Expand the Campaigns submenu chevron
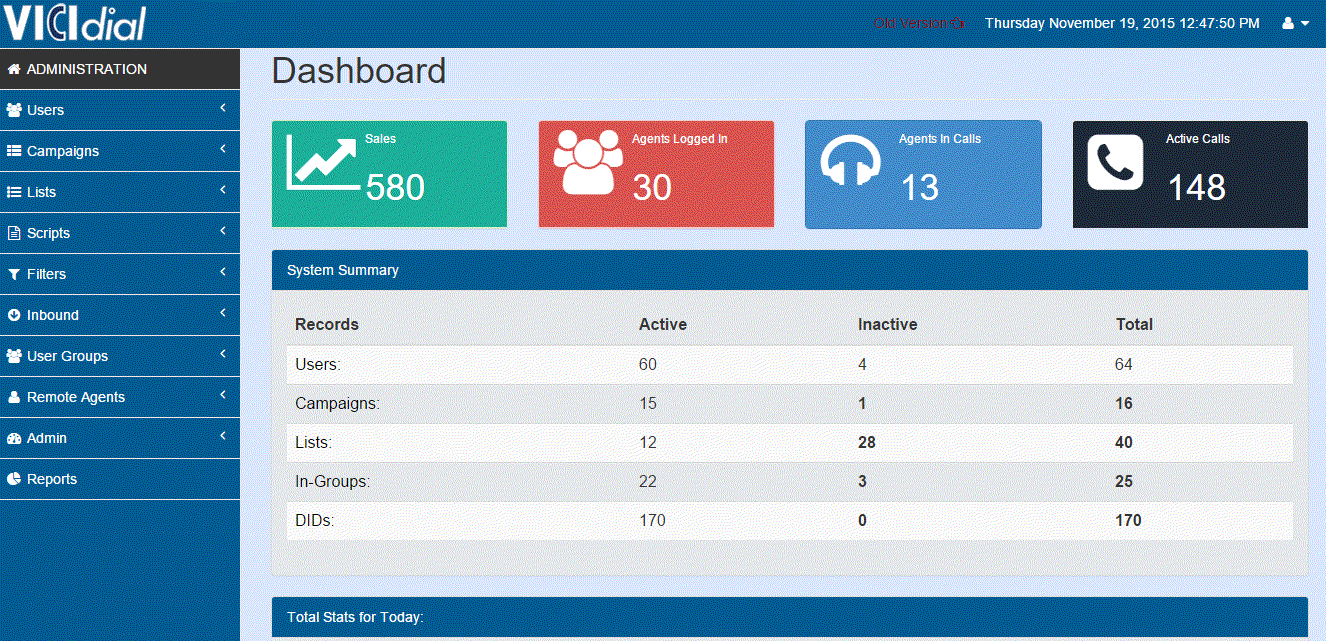The height and width of the screenshot is (641, 1326). pos(223,149)
